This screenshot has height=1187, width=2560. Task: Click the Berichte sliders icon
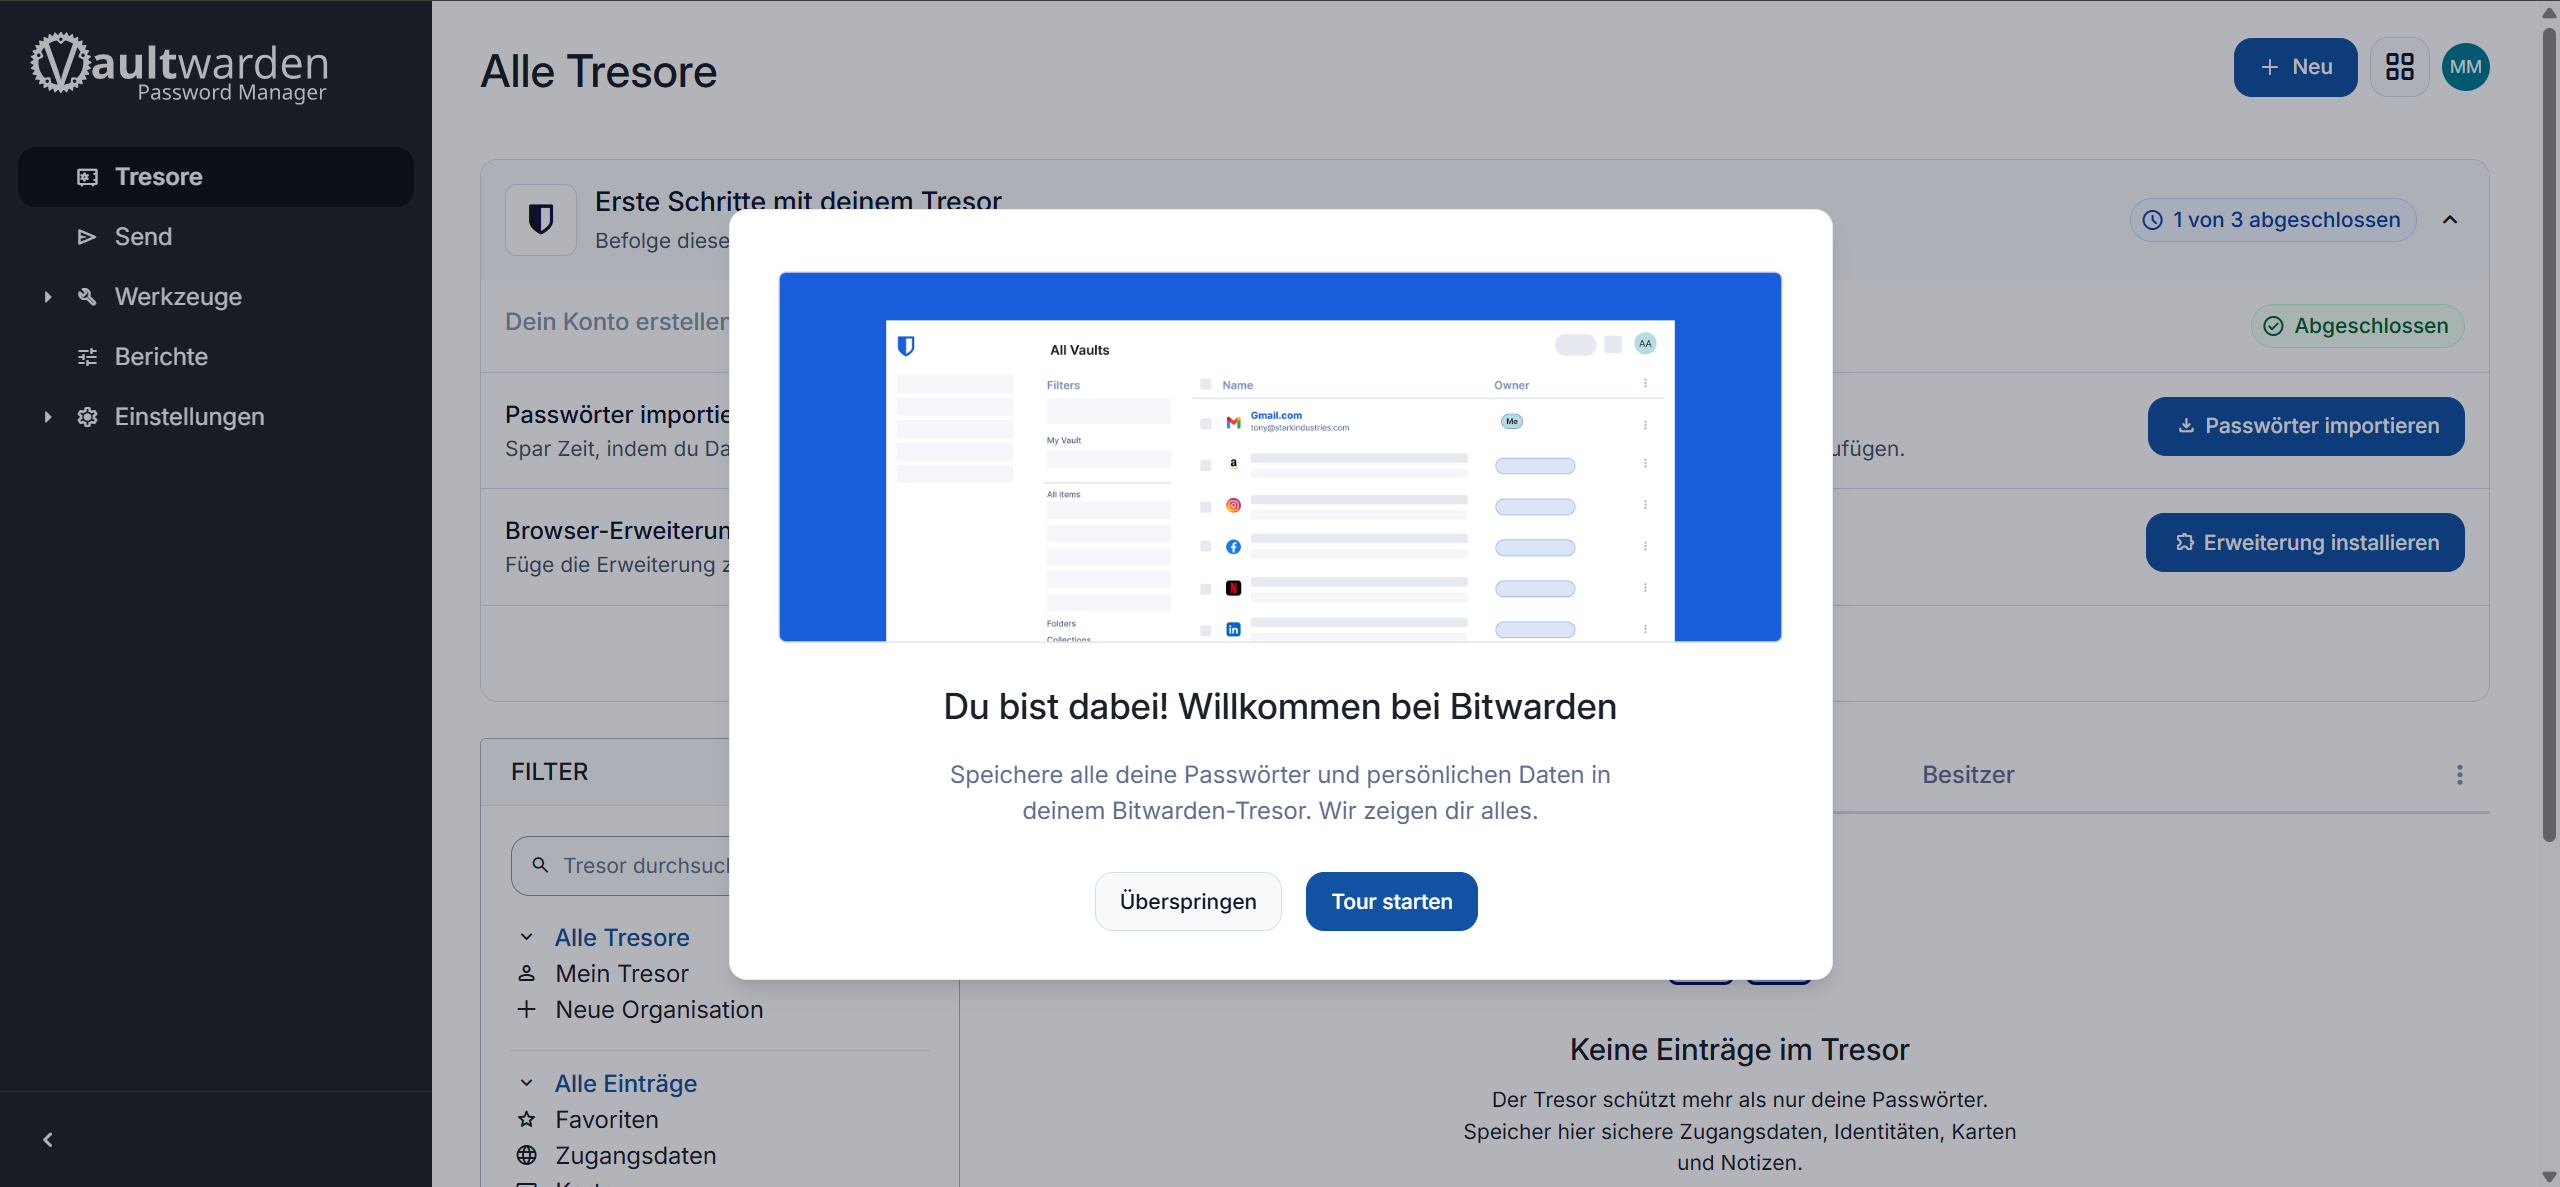pos(88,357)
